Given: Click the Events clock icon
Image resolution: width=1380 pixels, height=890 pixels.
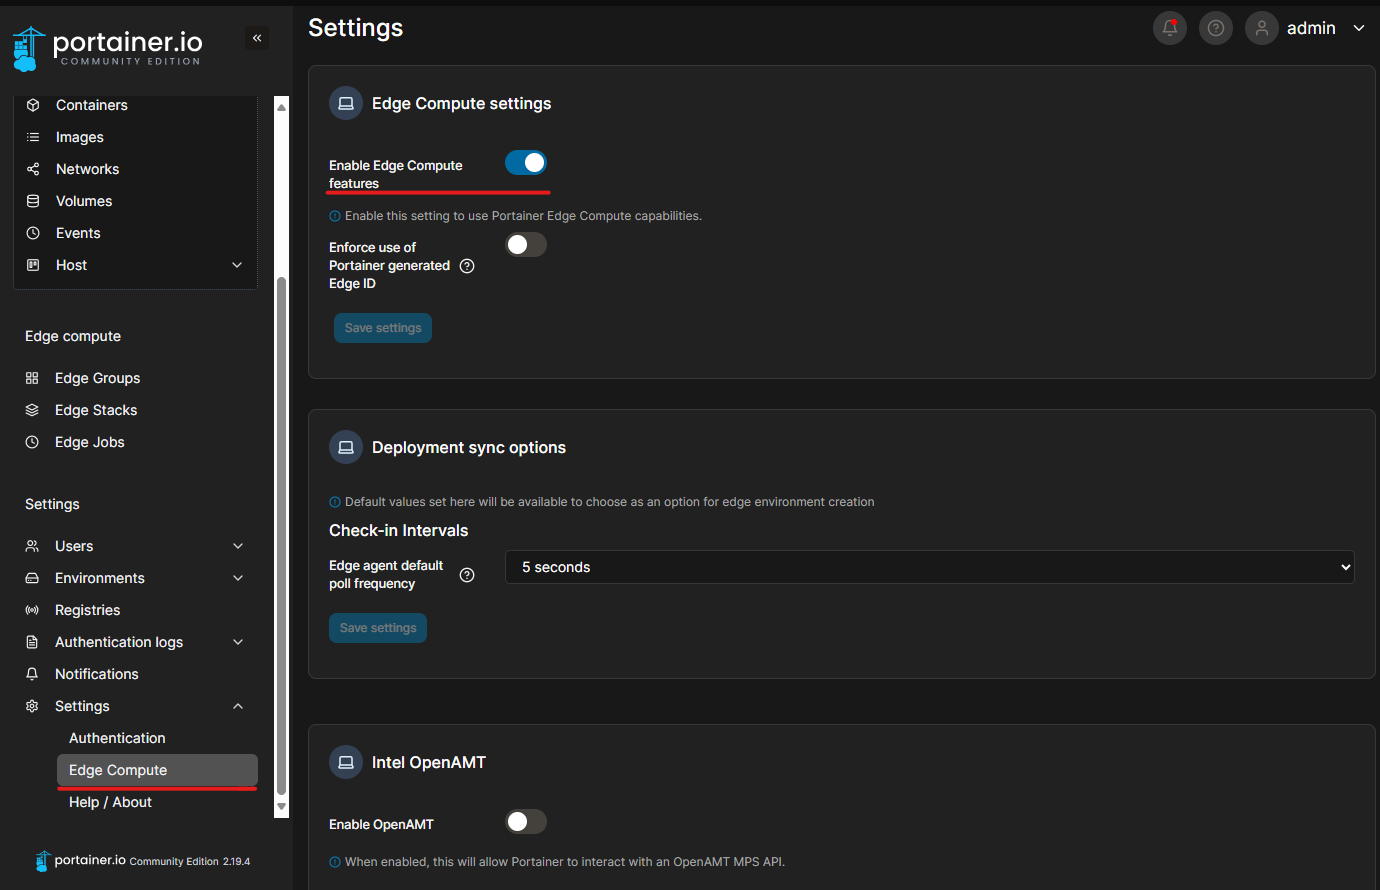Looking at the screenshot, I should [33, 233].
